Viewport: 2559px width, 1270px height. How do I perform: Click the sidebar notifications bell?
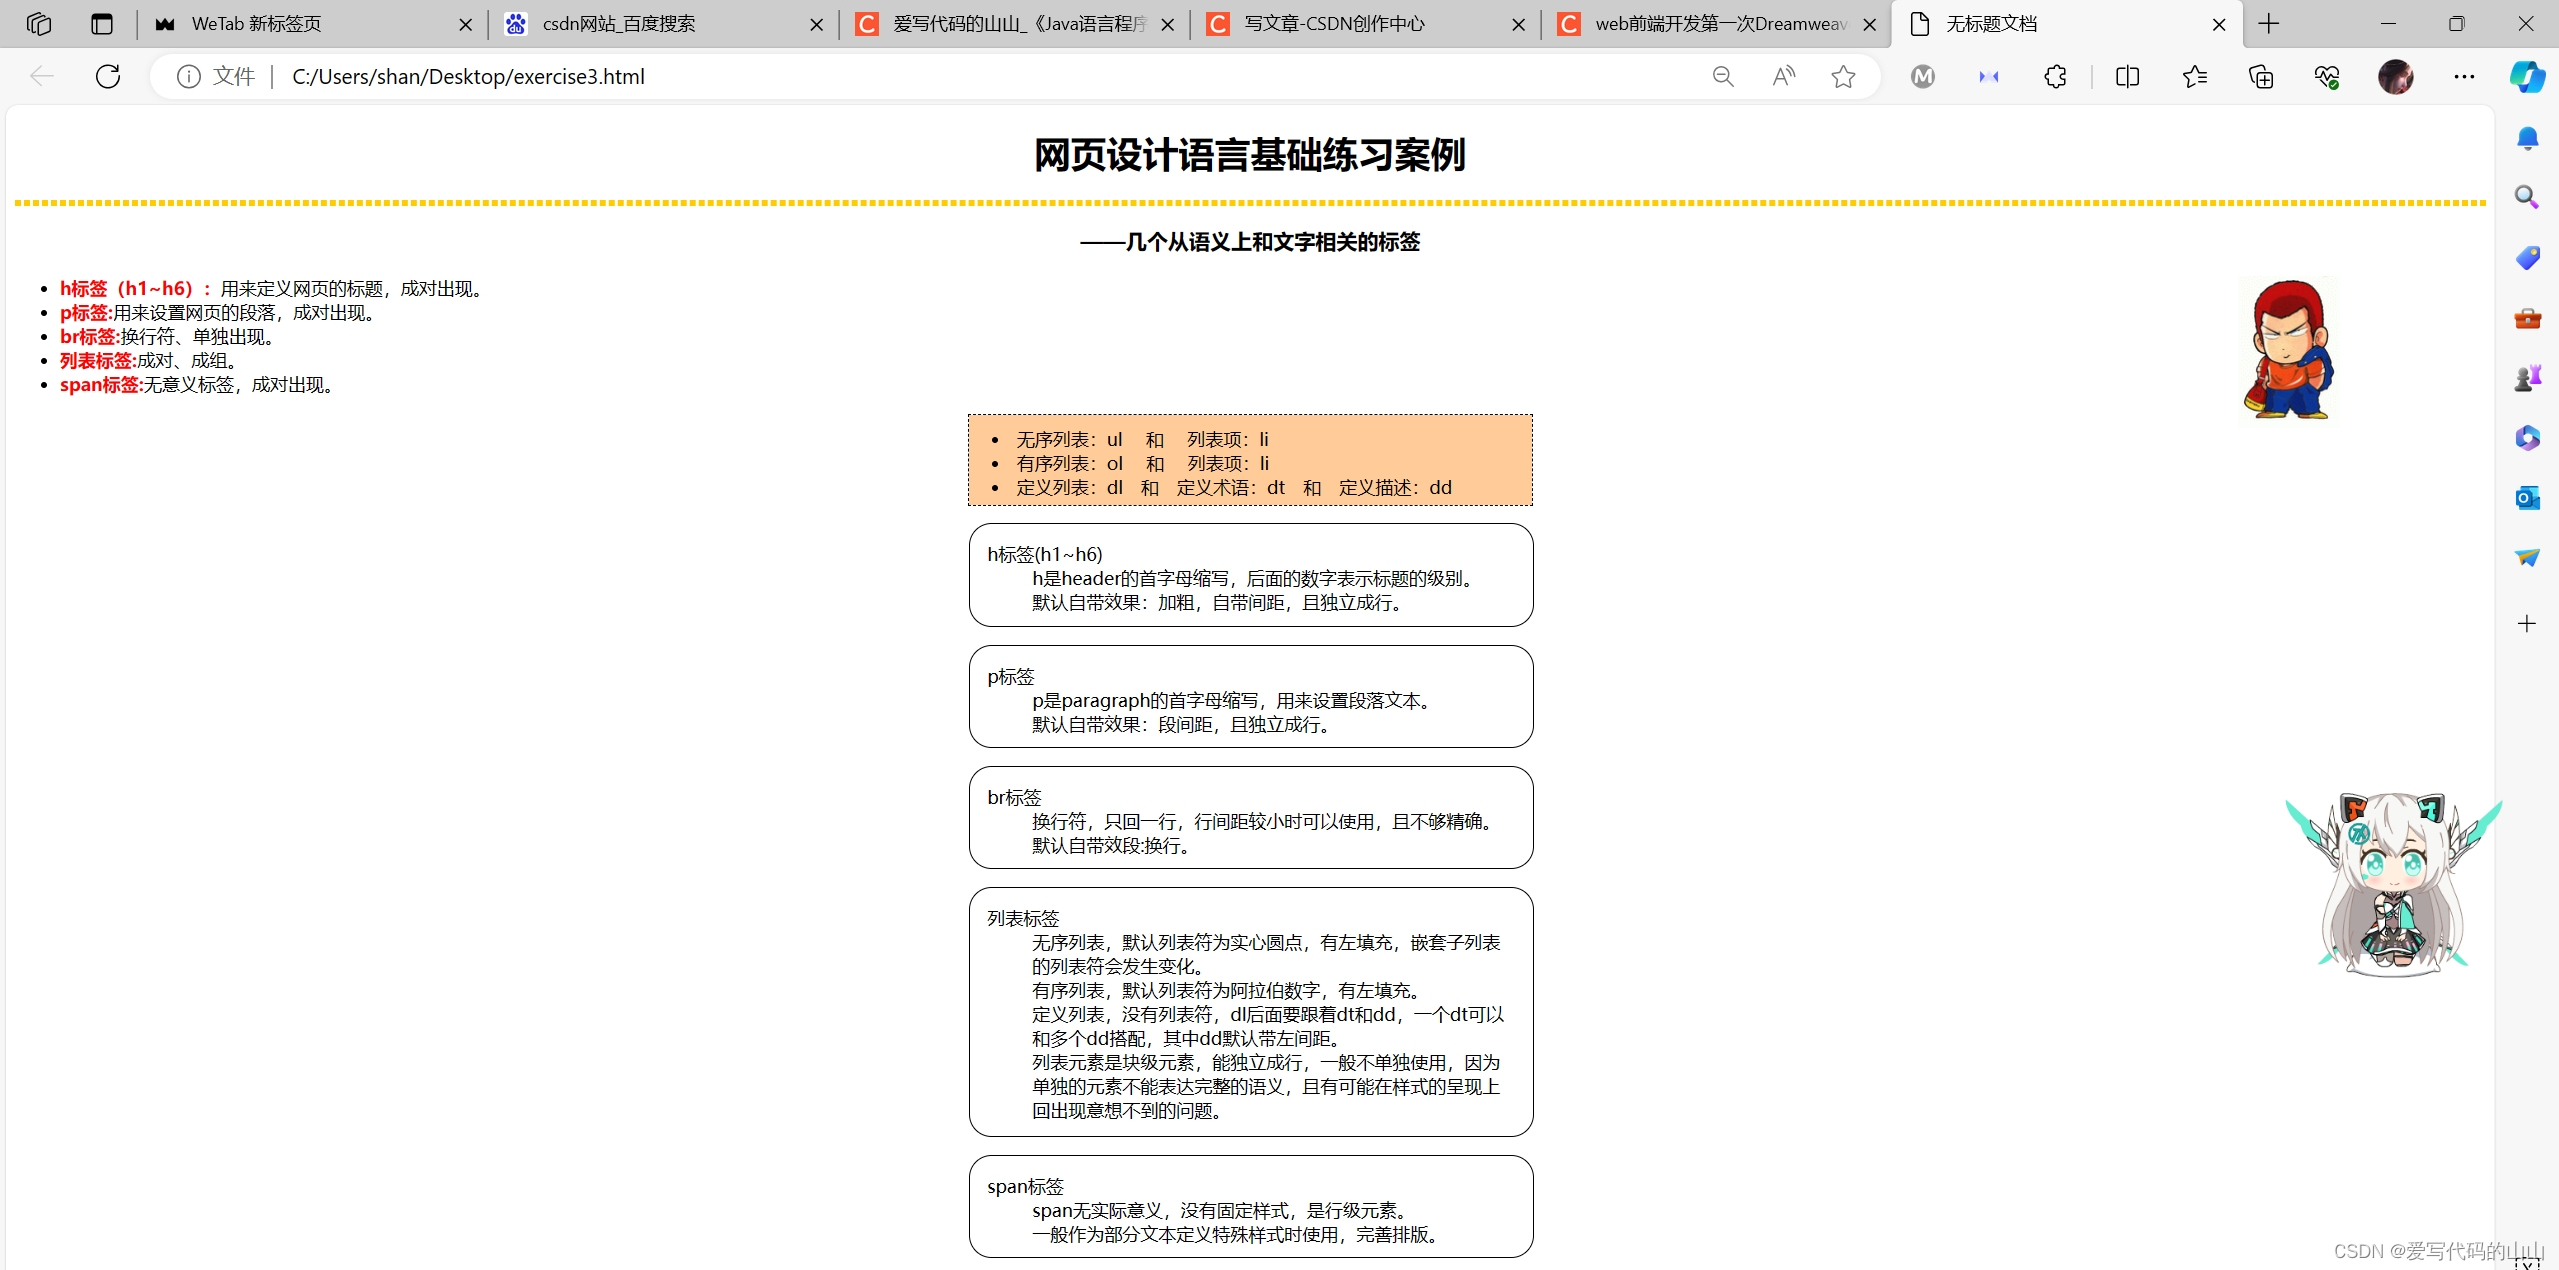click(x=2527, y=138)
